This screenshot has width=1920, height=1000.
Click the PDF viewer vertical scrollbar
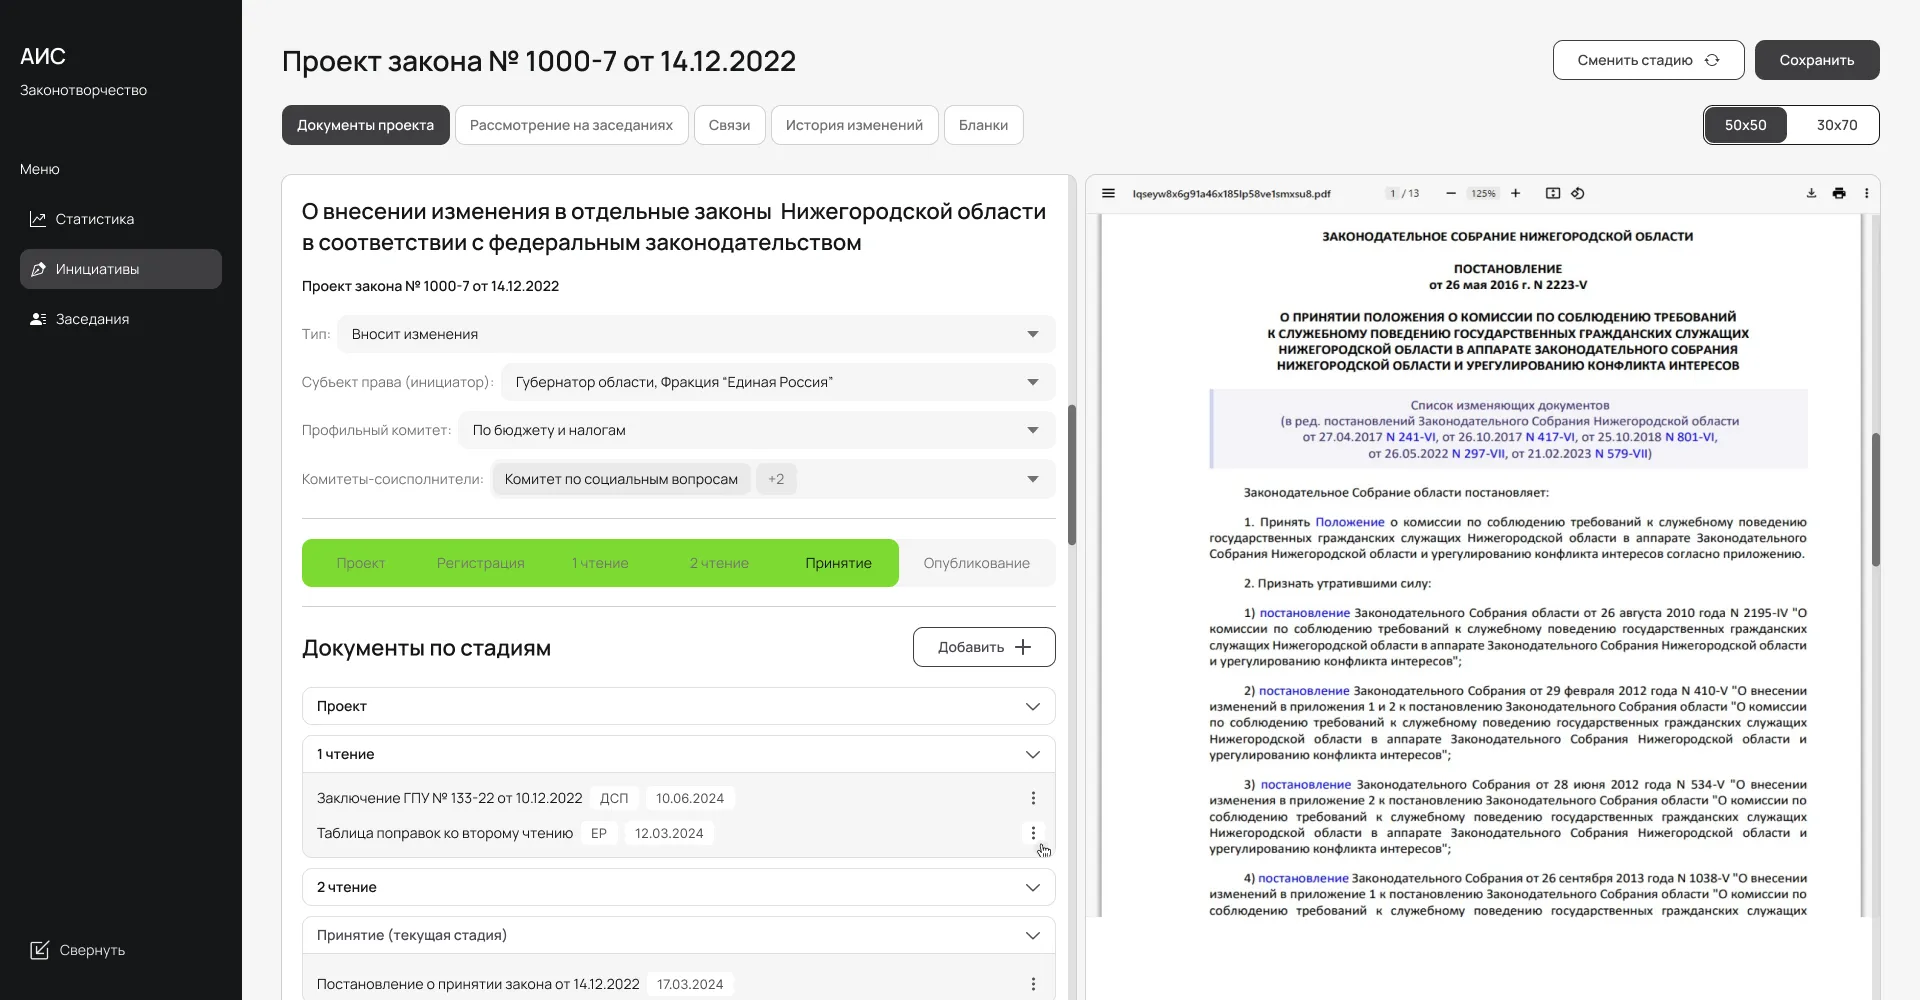pos(1875,500)
